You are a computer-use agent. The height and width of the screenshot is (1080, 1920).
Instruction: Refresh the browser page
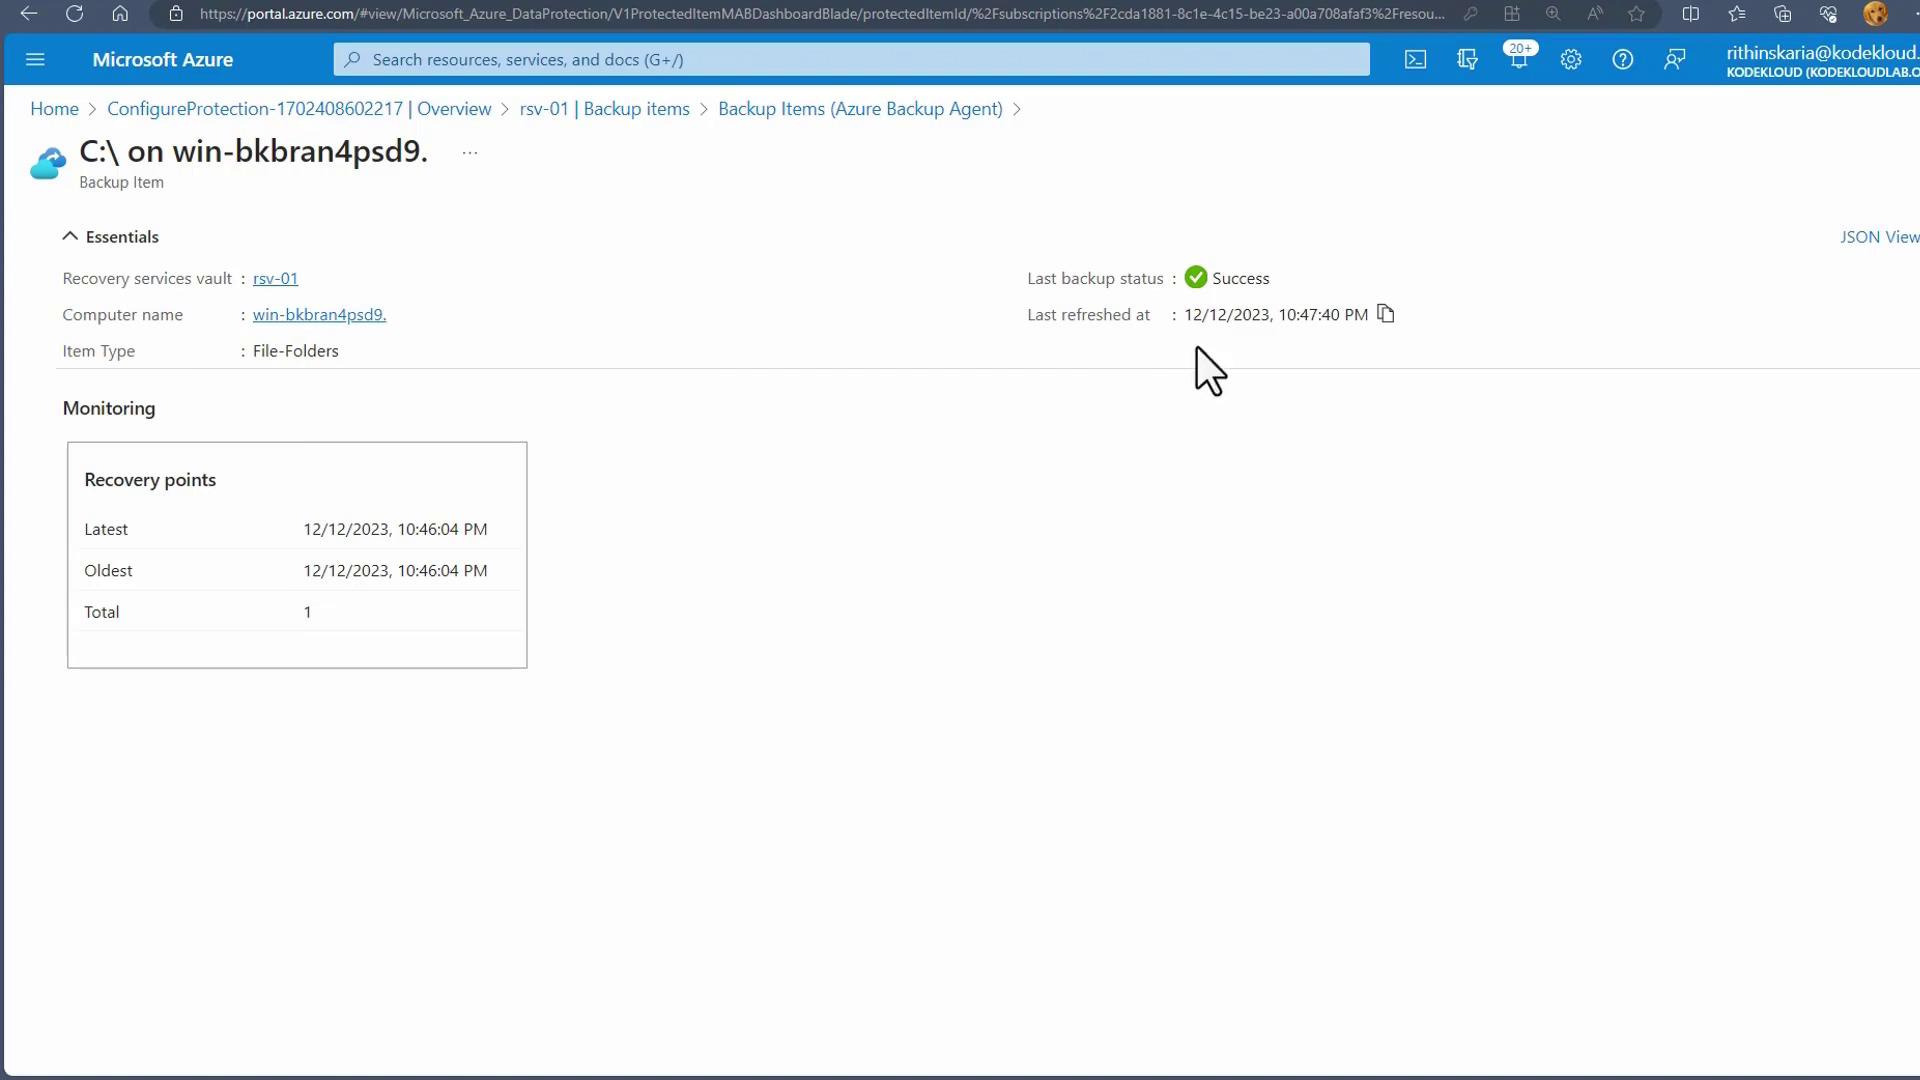click(x=74, y=14)
